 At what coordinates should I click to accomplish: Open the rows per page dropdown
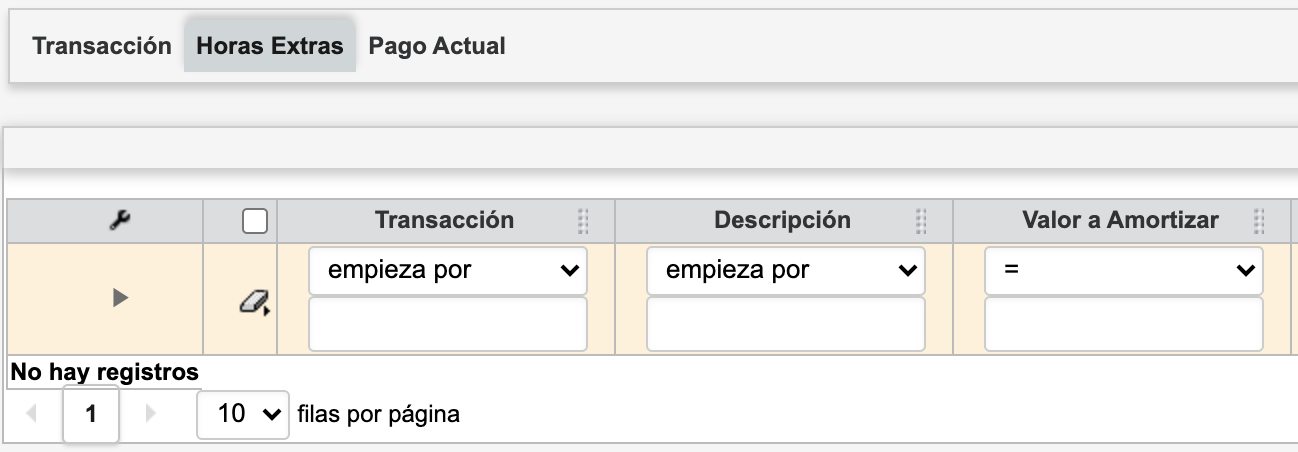(x=243, y=413)
